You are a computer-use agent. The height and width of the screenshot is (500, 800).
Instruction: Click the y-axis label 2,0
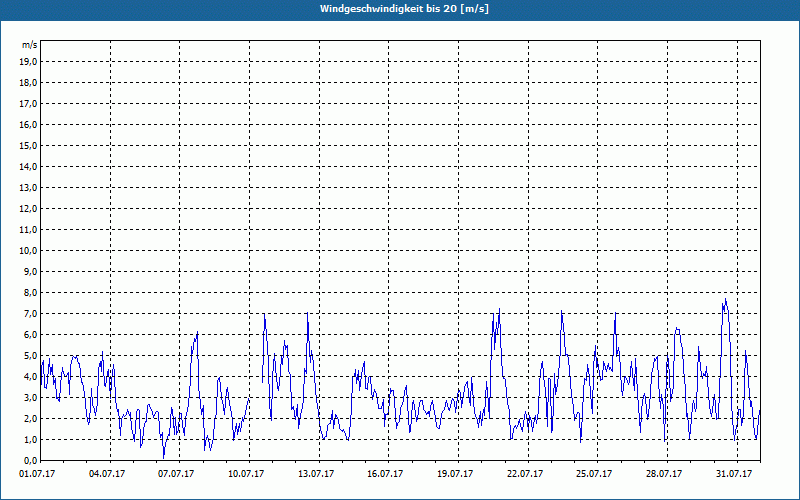pyautogui.click(x=30, y=418)
